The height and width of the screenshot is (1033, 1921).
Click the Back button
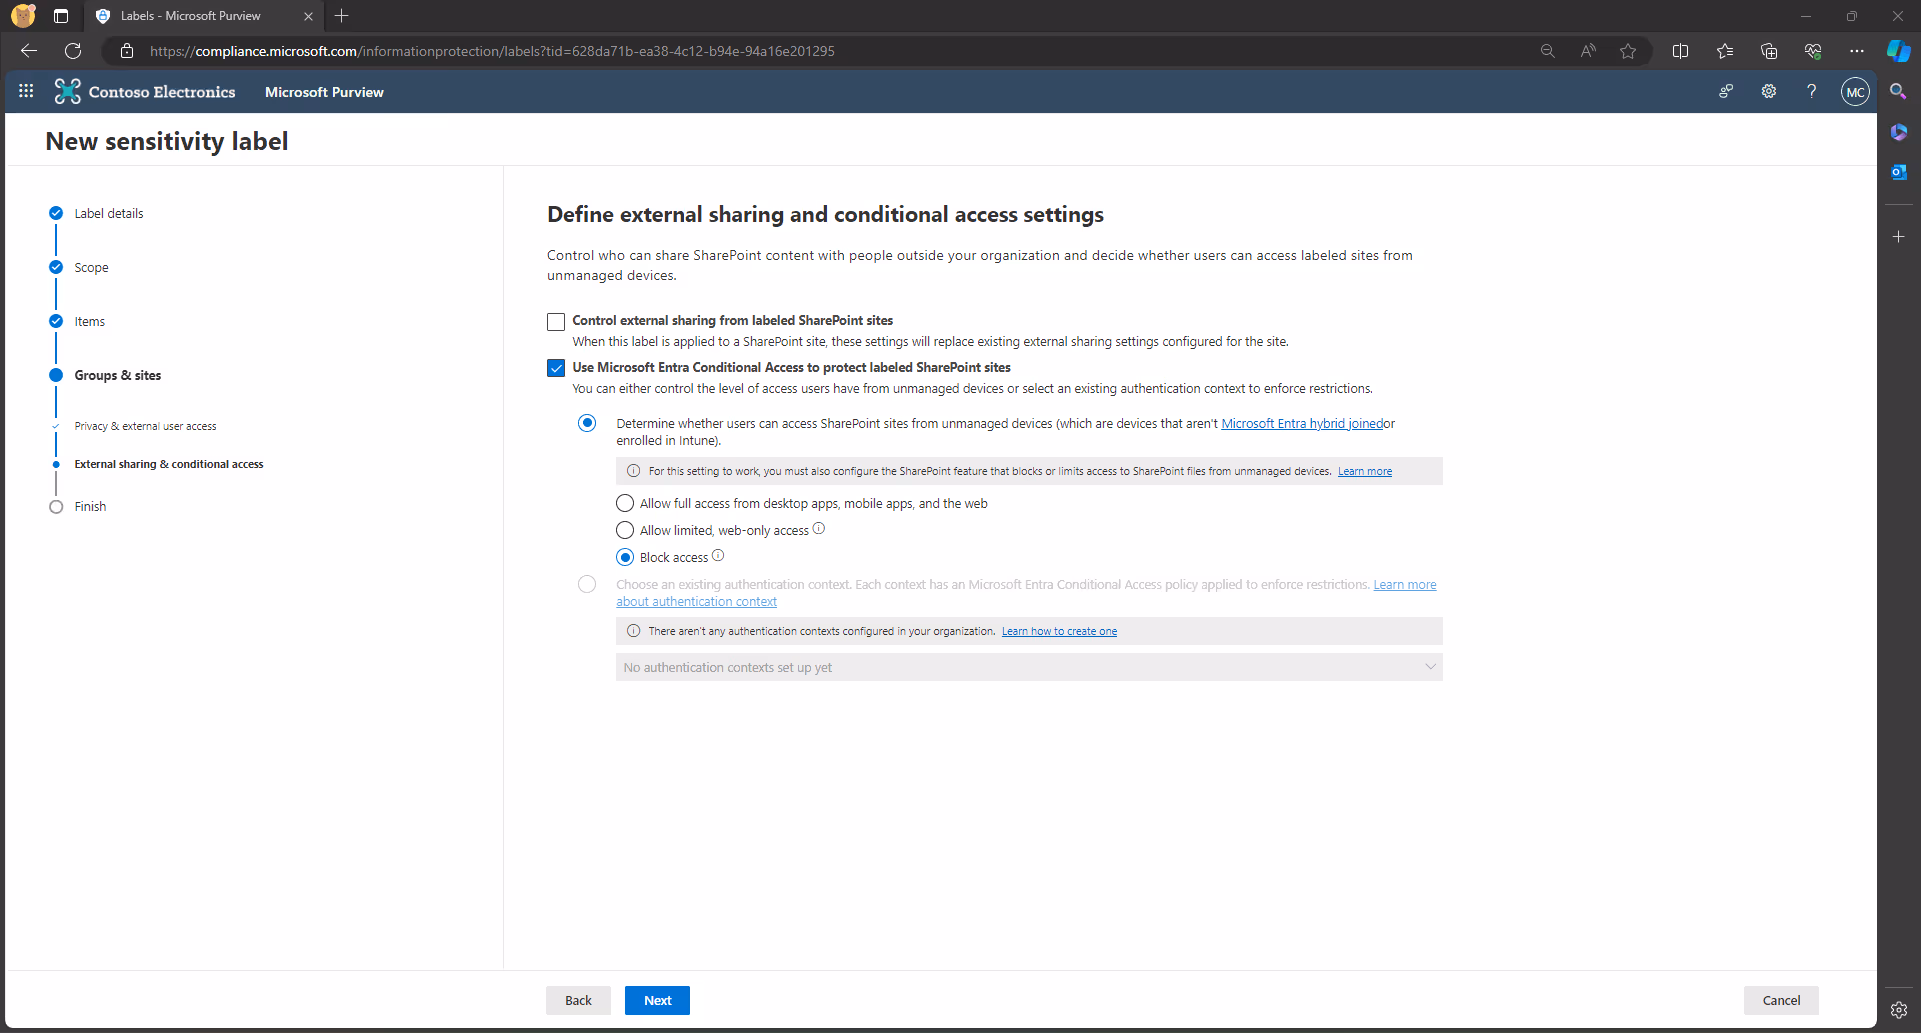(x=578, y=1000)
